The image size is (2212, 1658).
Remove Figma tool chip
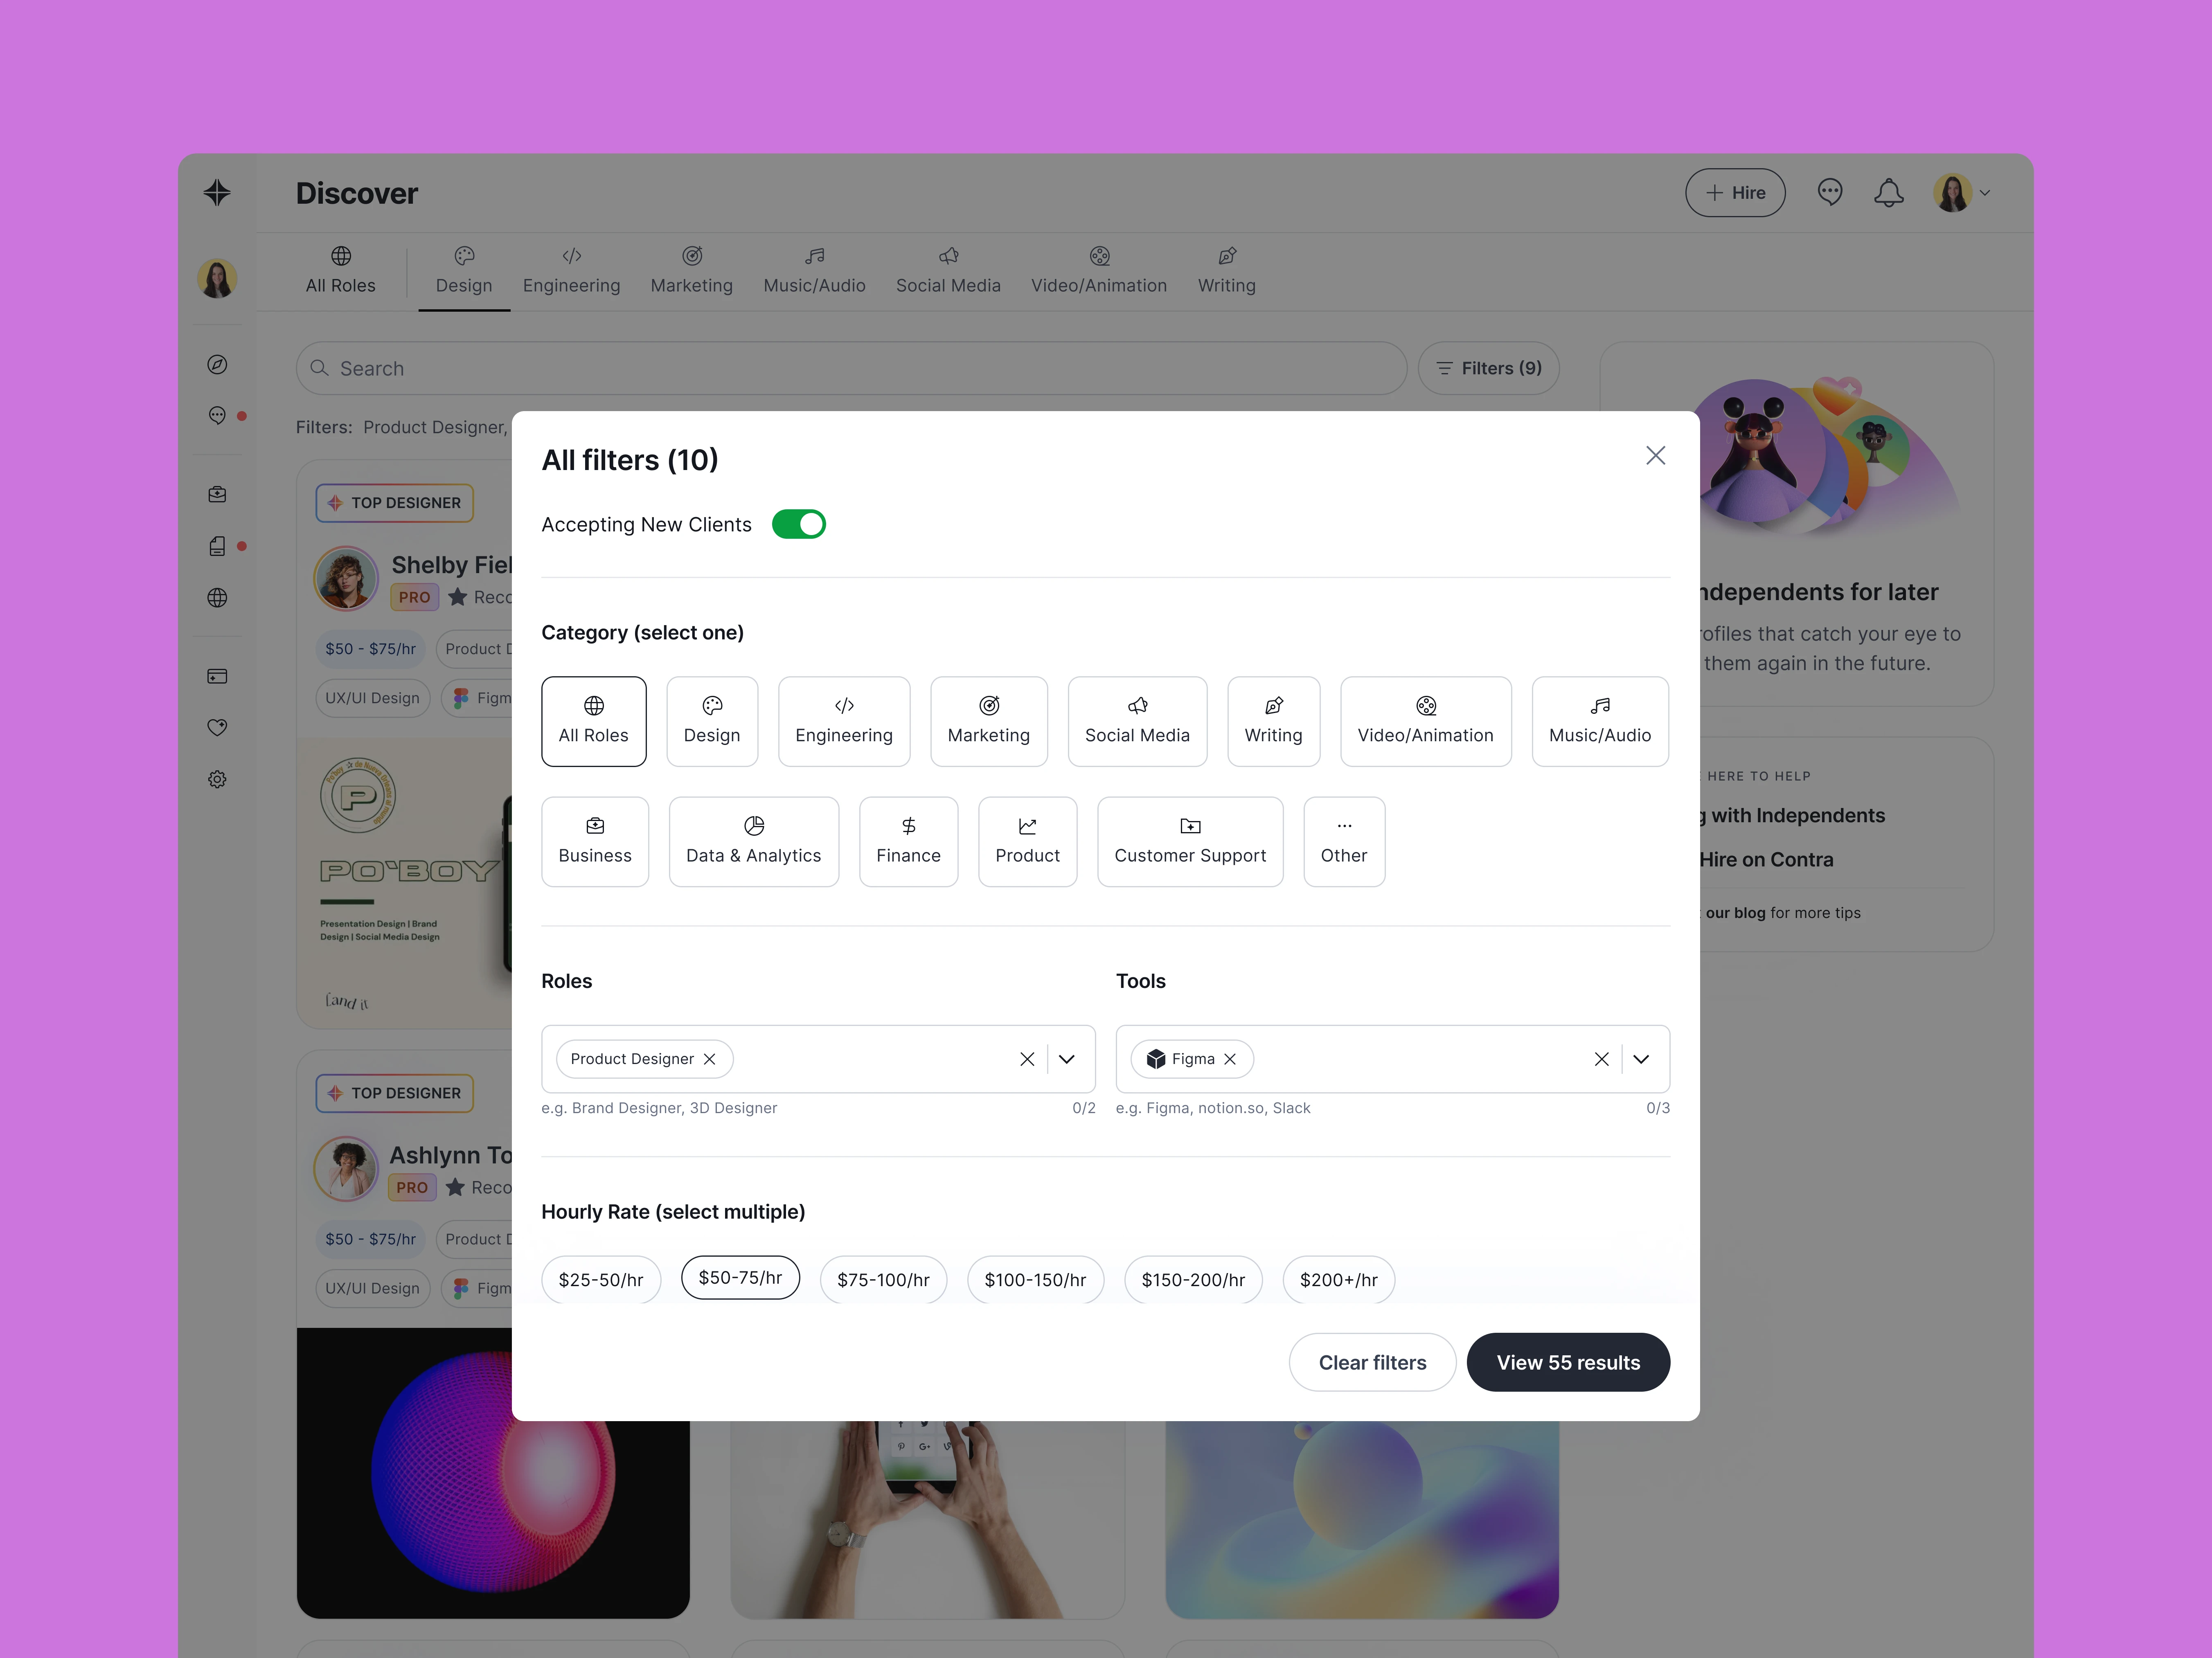point(1230,1059)
